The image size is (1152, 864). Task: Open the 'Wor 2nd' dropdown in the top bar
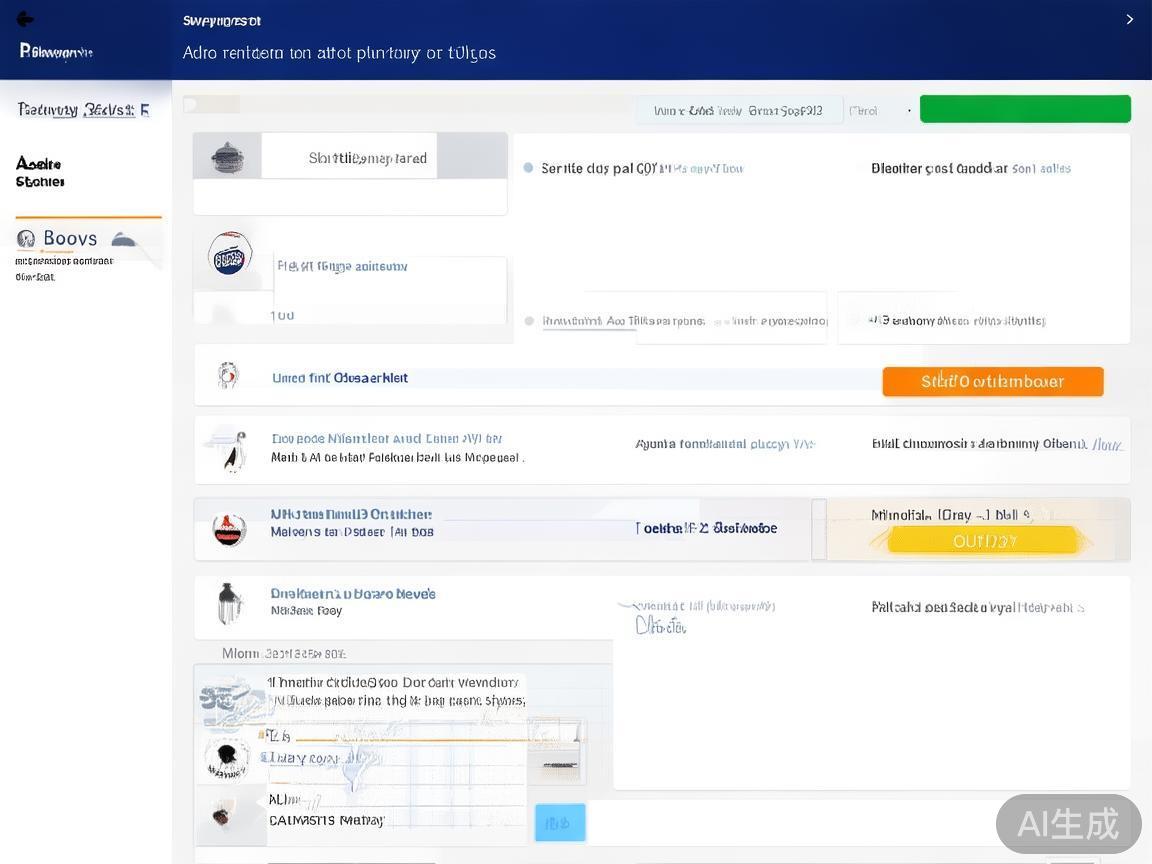coord(738,110)
